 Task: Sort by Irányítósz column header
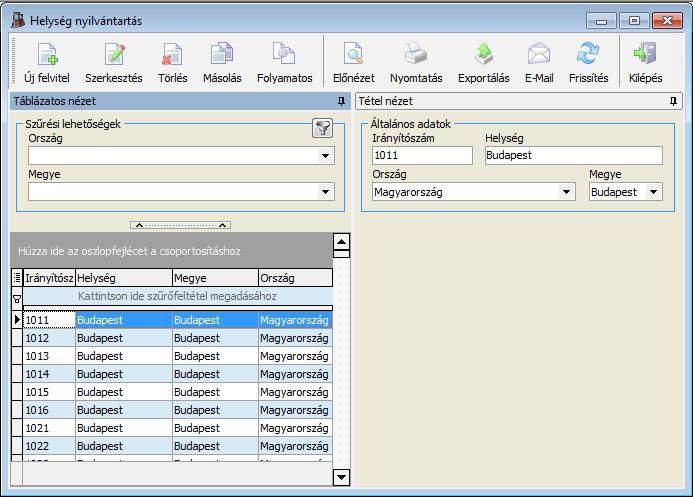49,278
